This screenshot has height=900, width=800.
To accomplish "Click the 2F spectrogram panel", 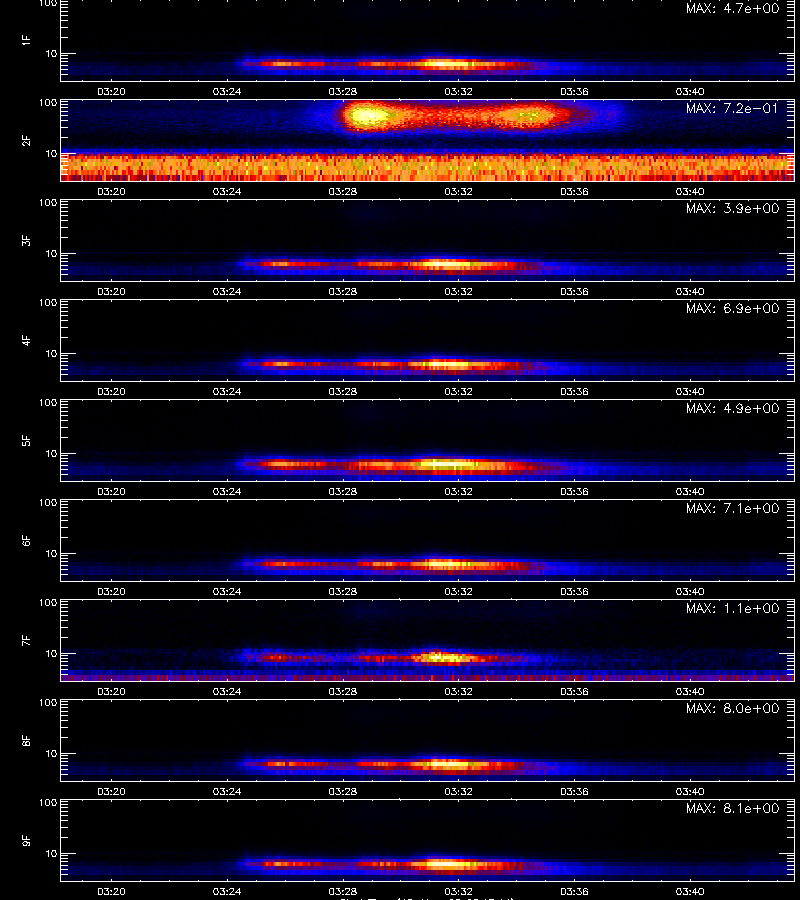I will pos(428,141).
